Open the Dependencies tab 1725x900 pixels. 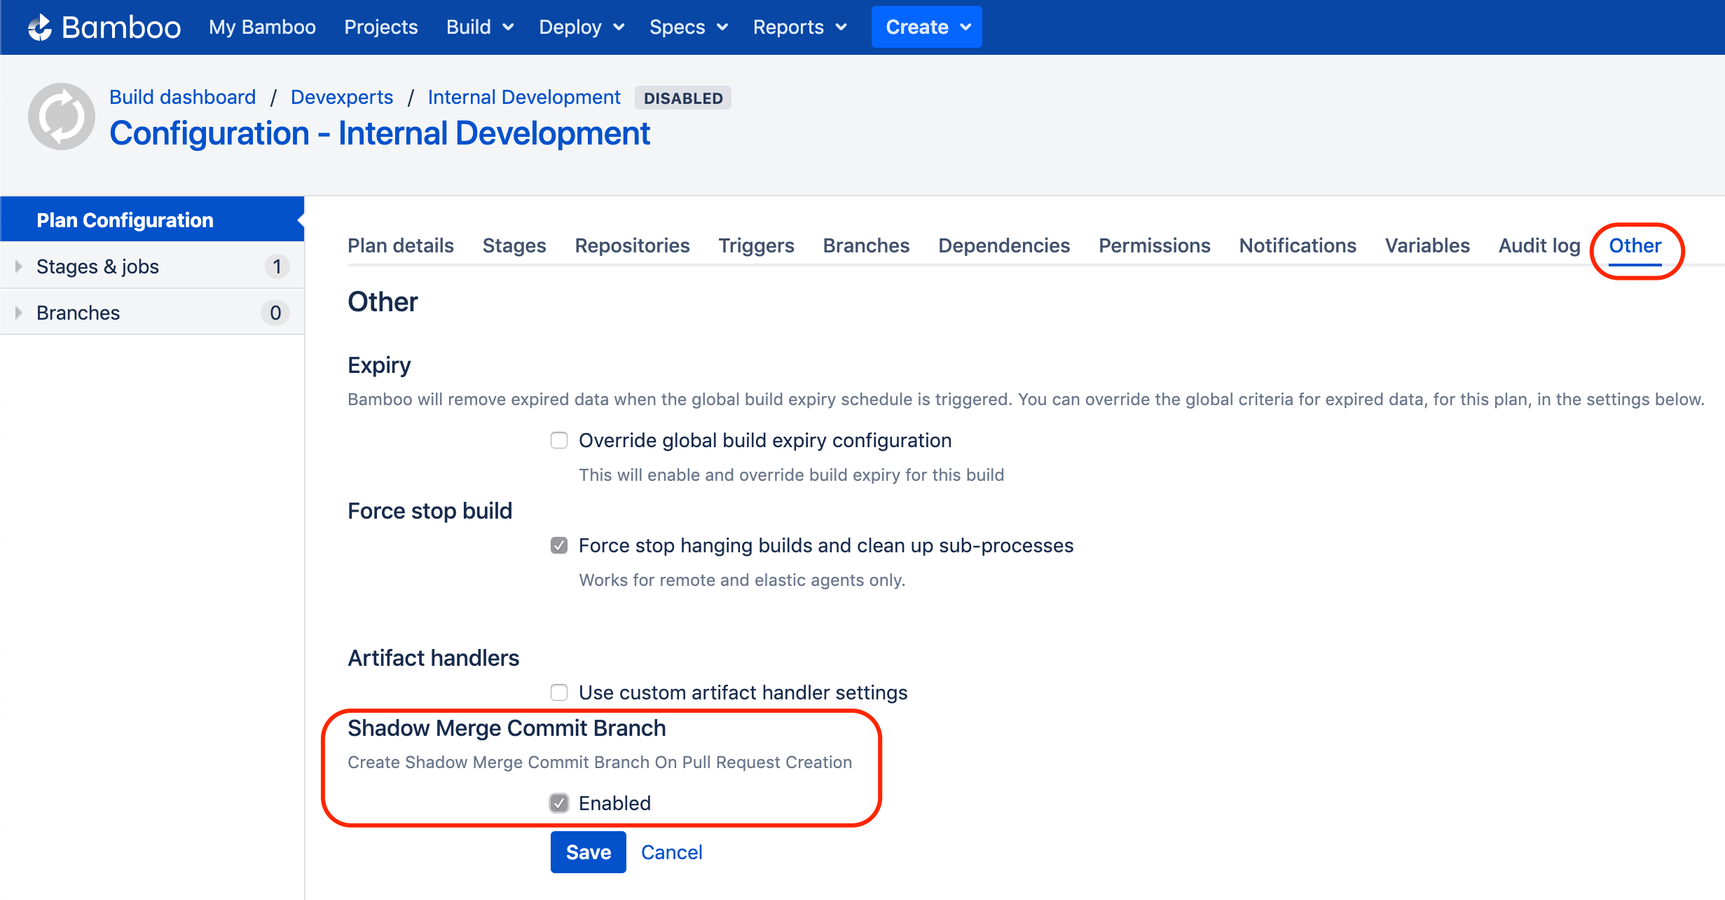coord(1004,245)
